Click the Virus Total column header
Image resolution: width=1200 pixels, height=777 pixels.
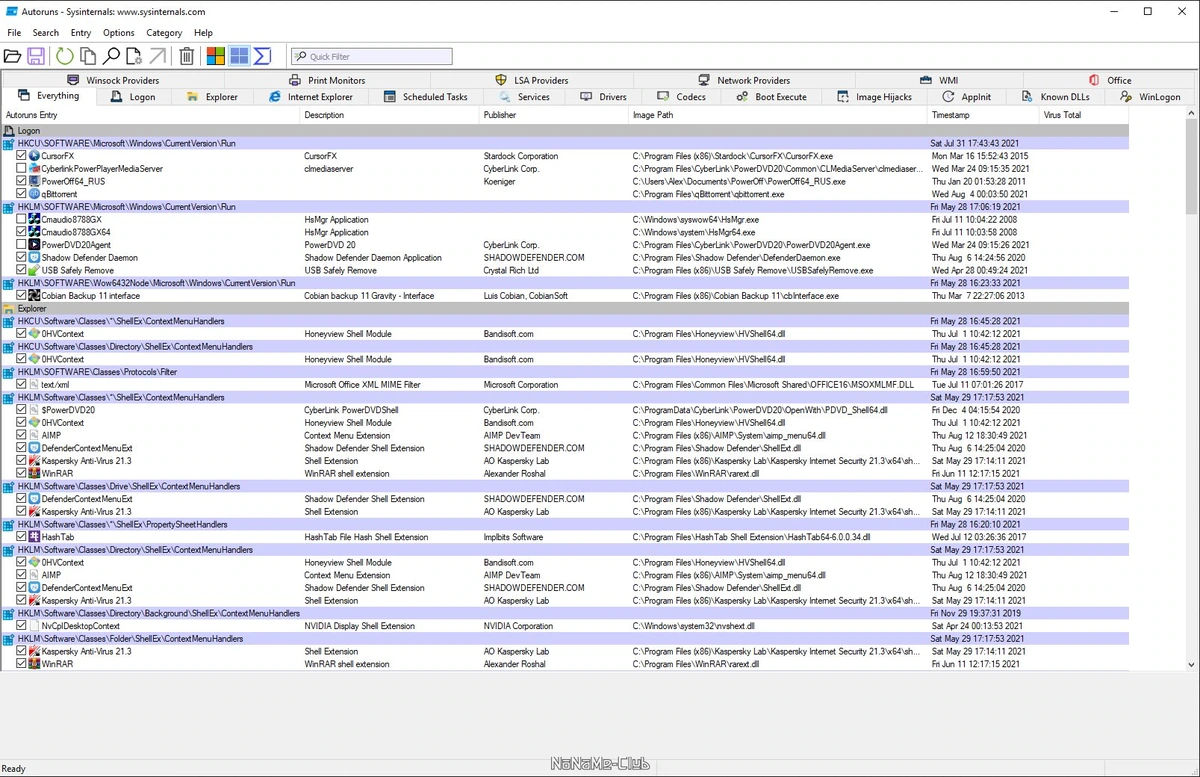click(1084, 115)
